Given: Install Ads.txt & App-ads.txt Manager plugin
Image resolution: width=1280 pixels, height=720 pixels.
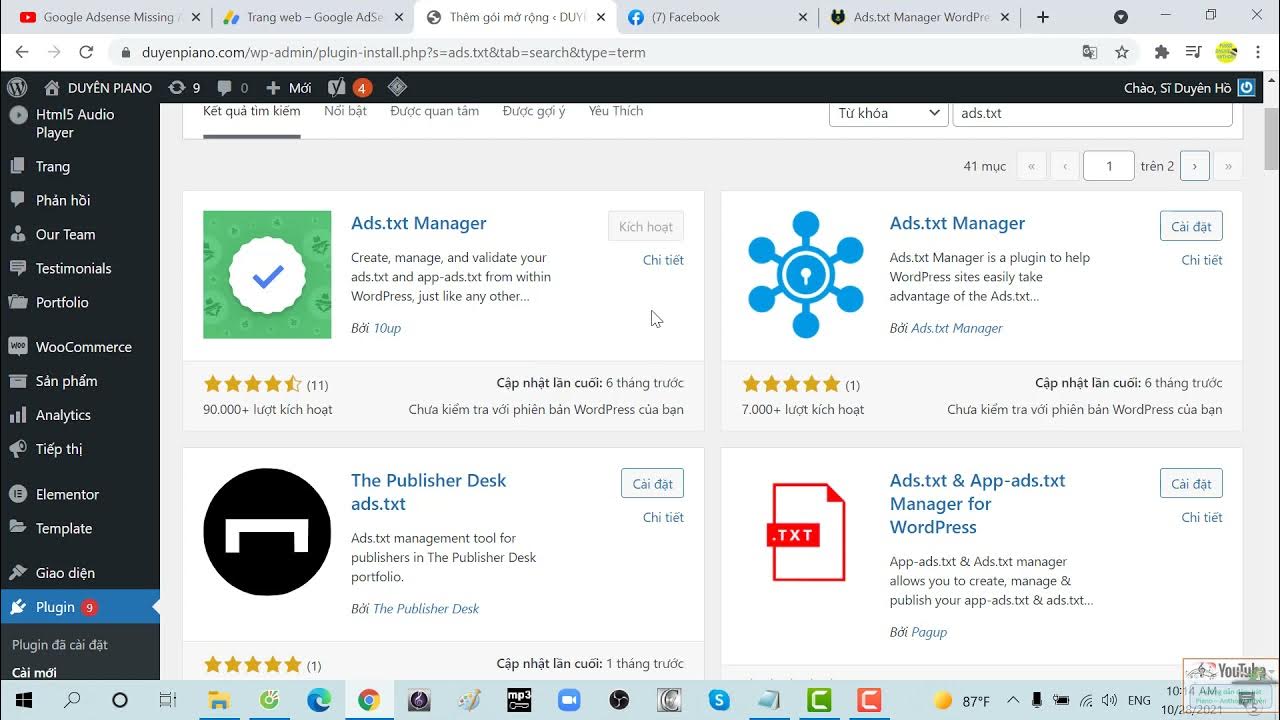Looking at the screenshot, I should click(x=1191, y=483).
